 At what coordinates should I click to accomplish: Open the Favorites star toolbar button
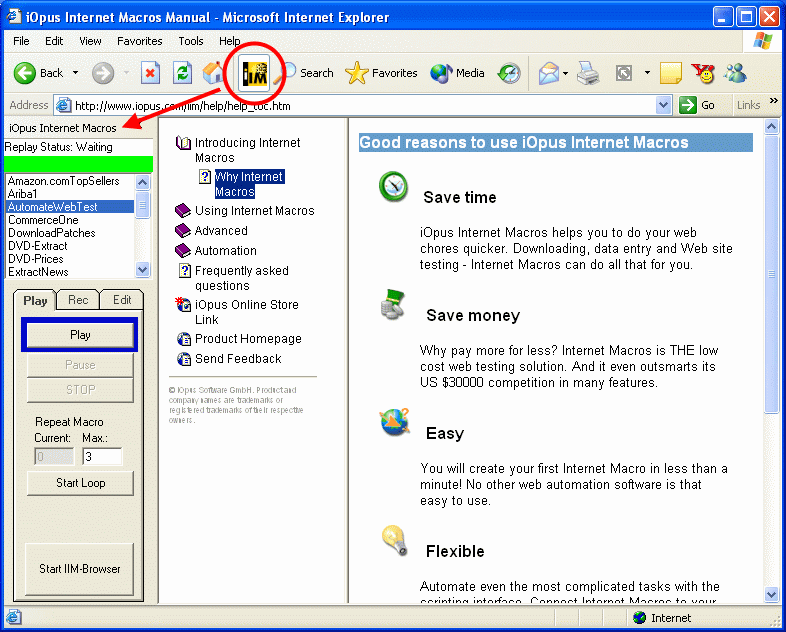(381, 73)
